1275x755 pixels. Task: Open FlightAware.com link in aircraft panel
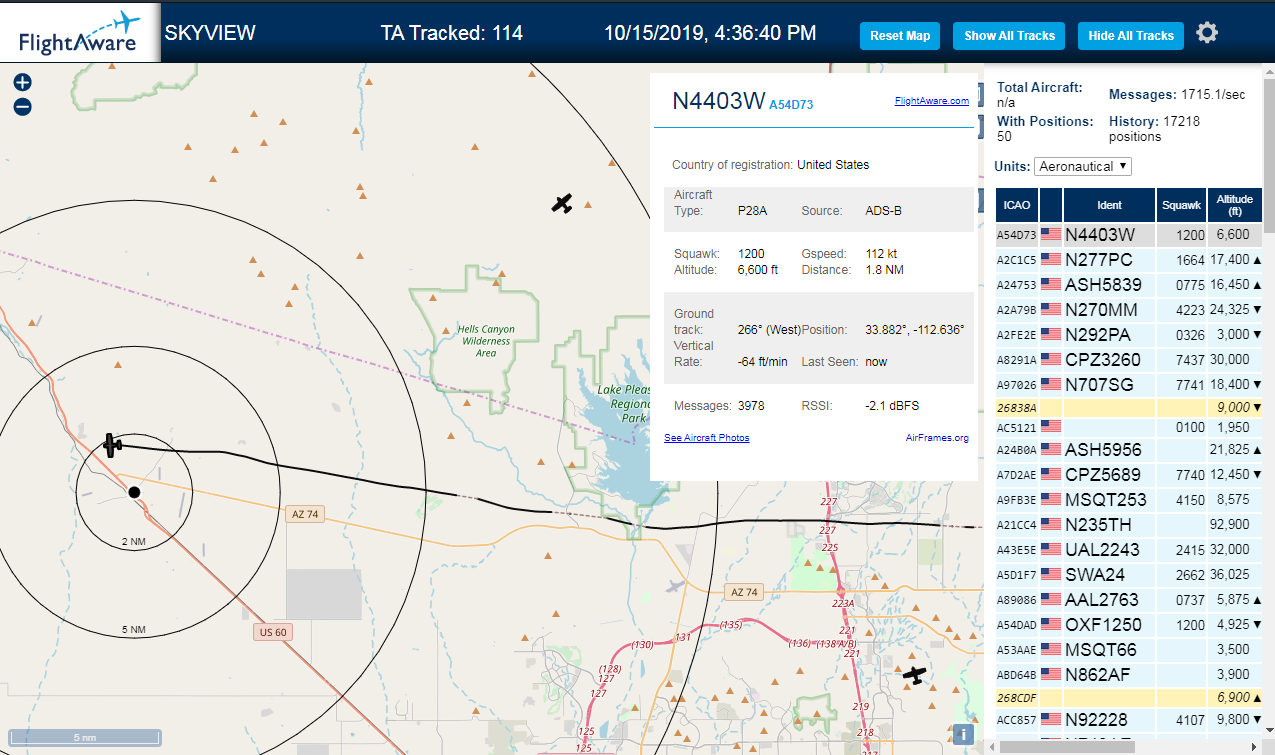tap(931, 101)
